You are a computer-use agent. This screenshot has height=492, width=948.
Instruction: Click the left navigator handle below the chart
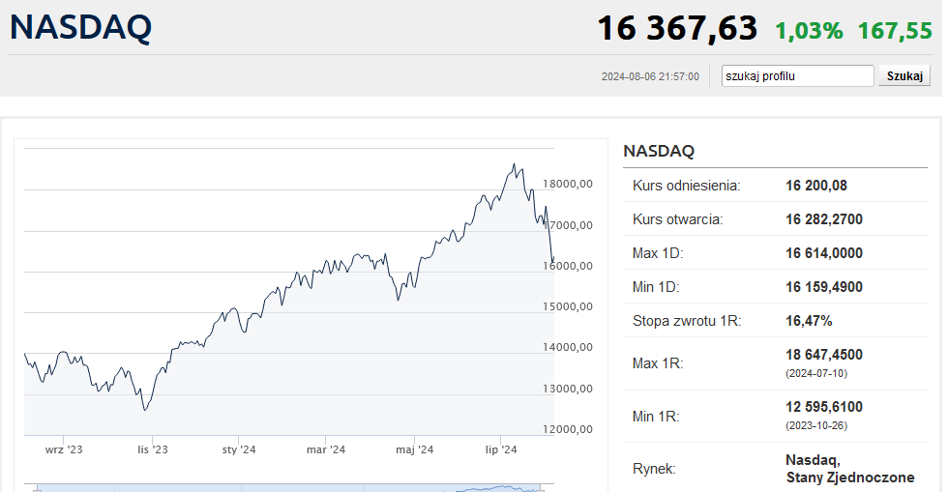tap(37, 488)
